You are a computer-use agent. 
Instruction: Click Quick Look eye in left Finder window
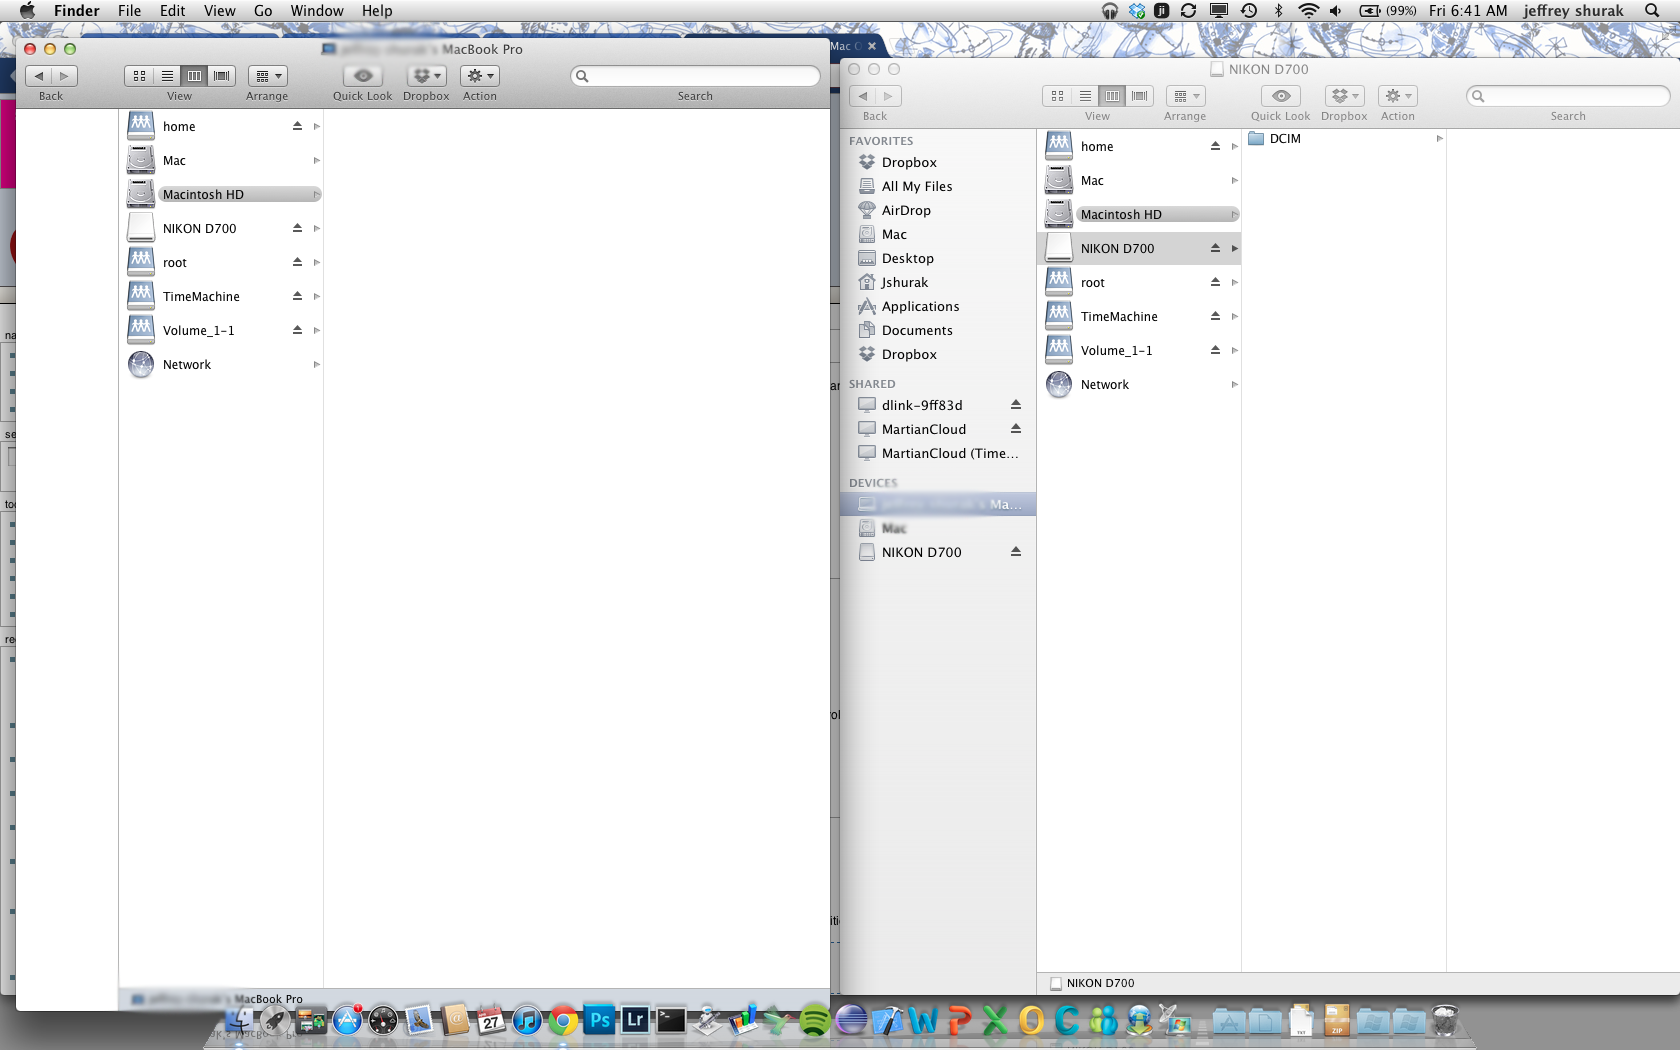tap(363, 76)
